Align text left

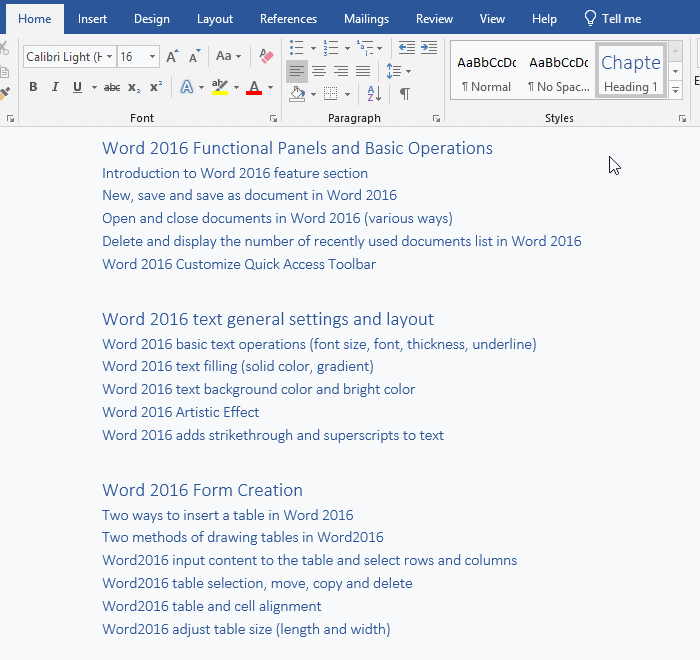click(x=297, y=71)
